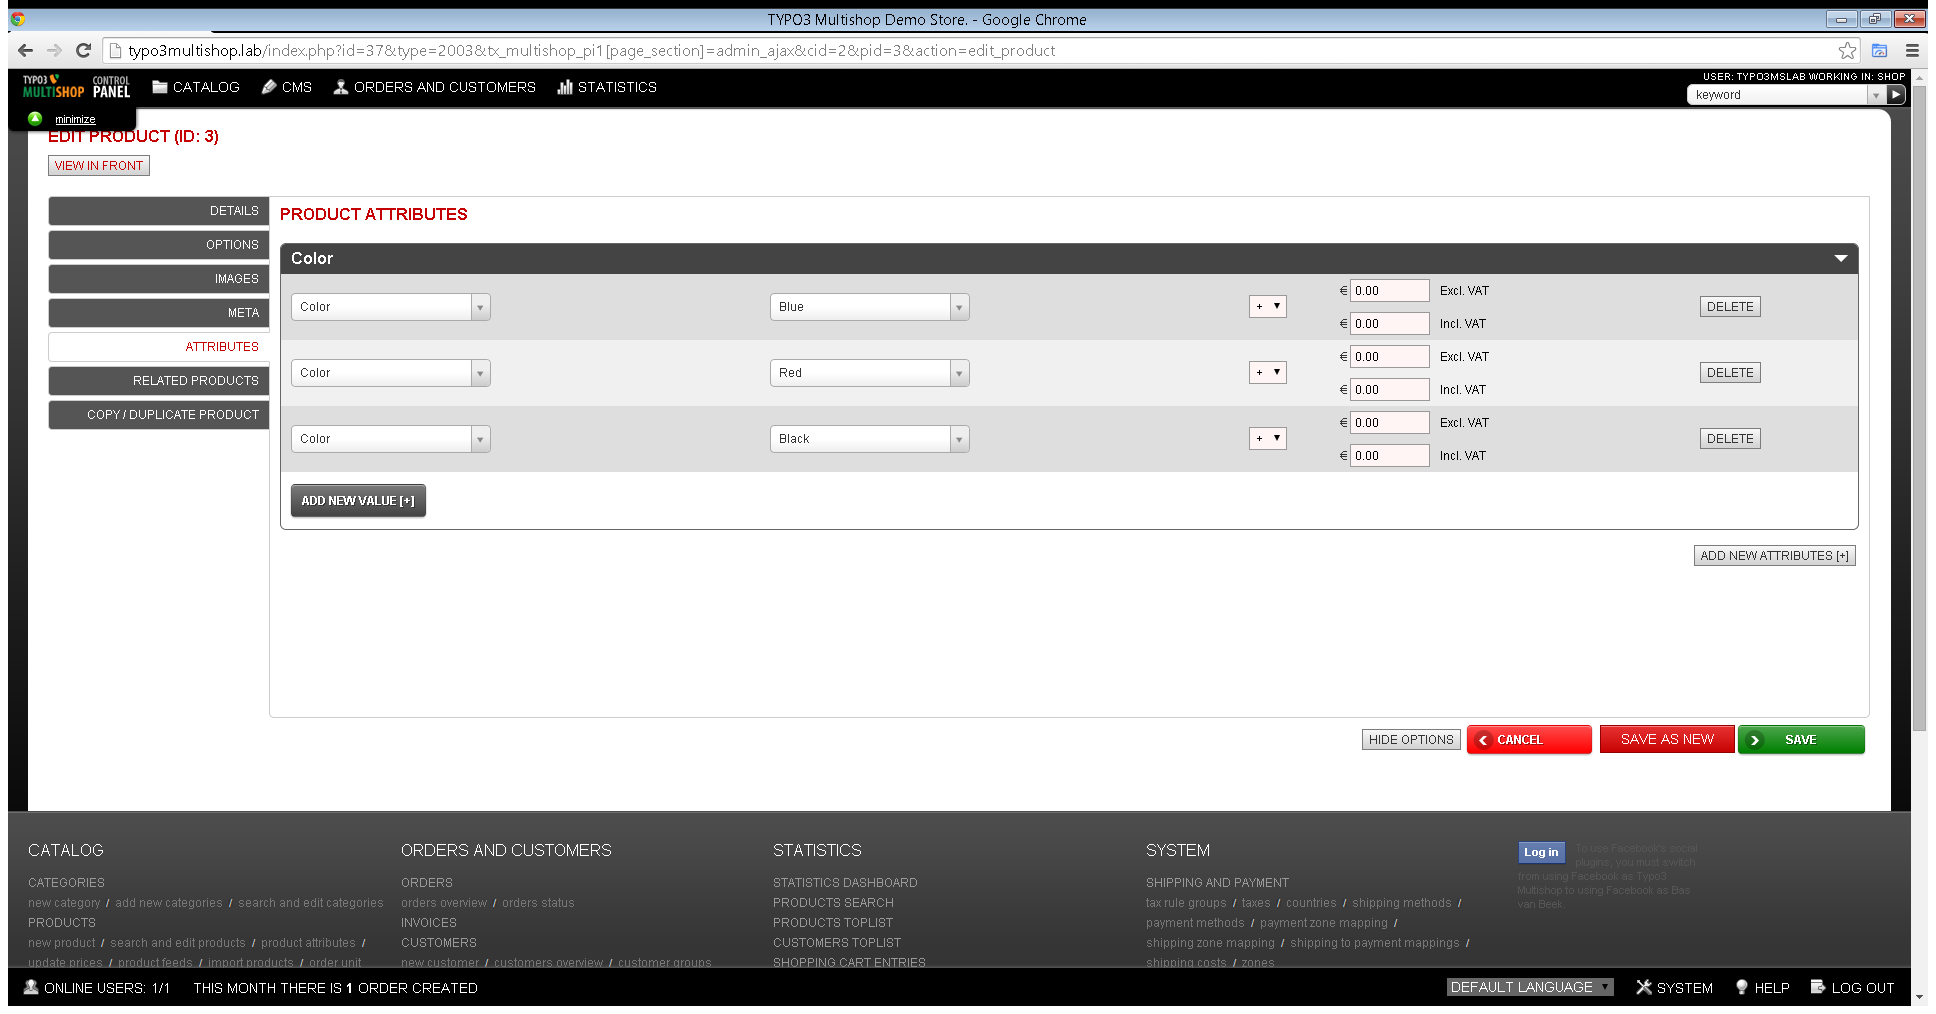
Task: Follow the orders overview footer link
Action: 443,902
